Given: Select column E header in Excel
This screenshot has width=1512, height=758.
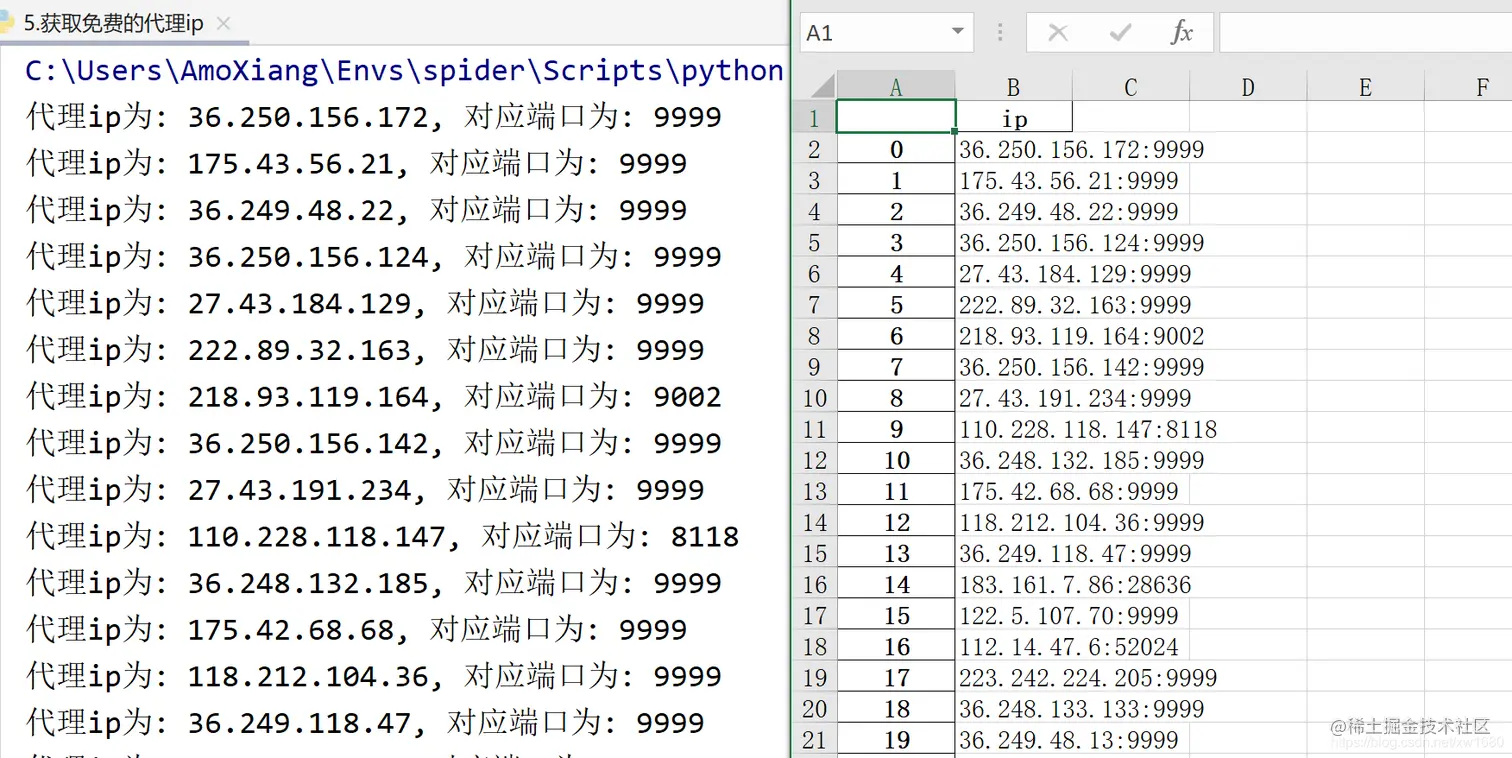Looking at the screenshot, I should click(1365, 87).
